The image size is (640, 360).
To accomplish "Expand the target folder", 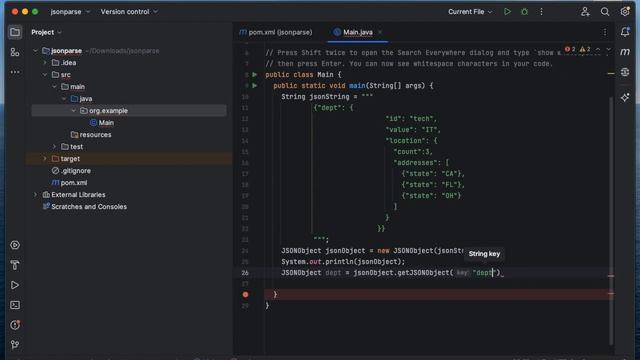I will coord(45,159).
